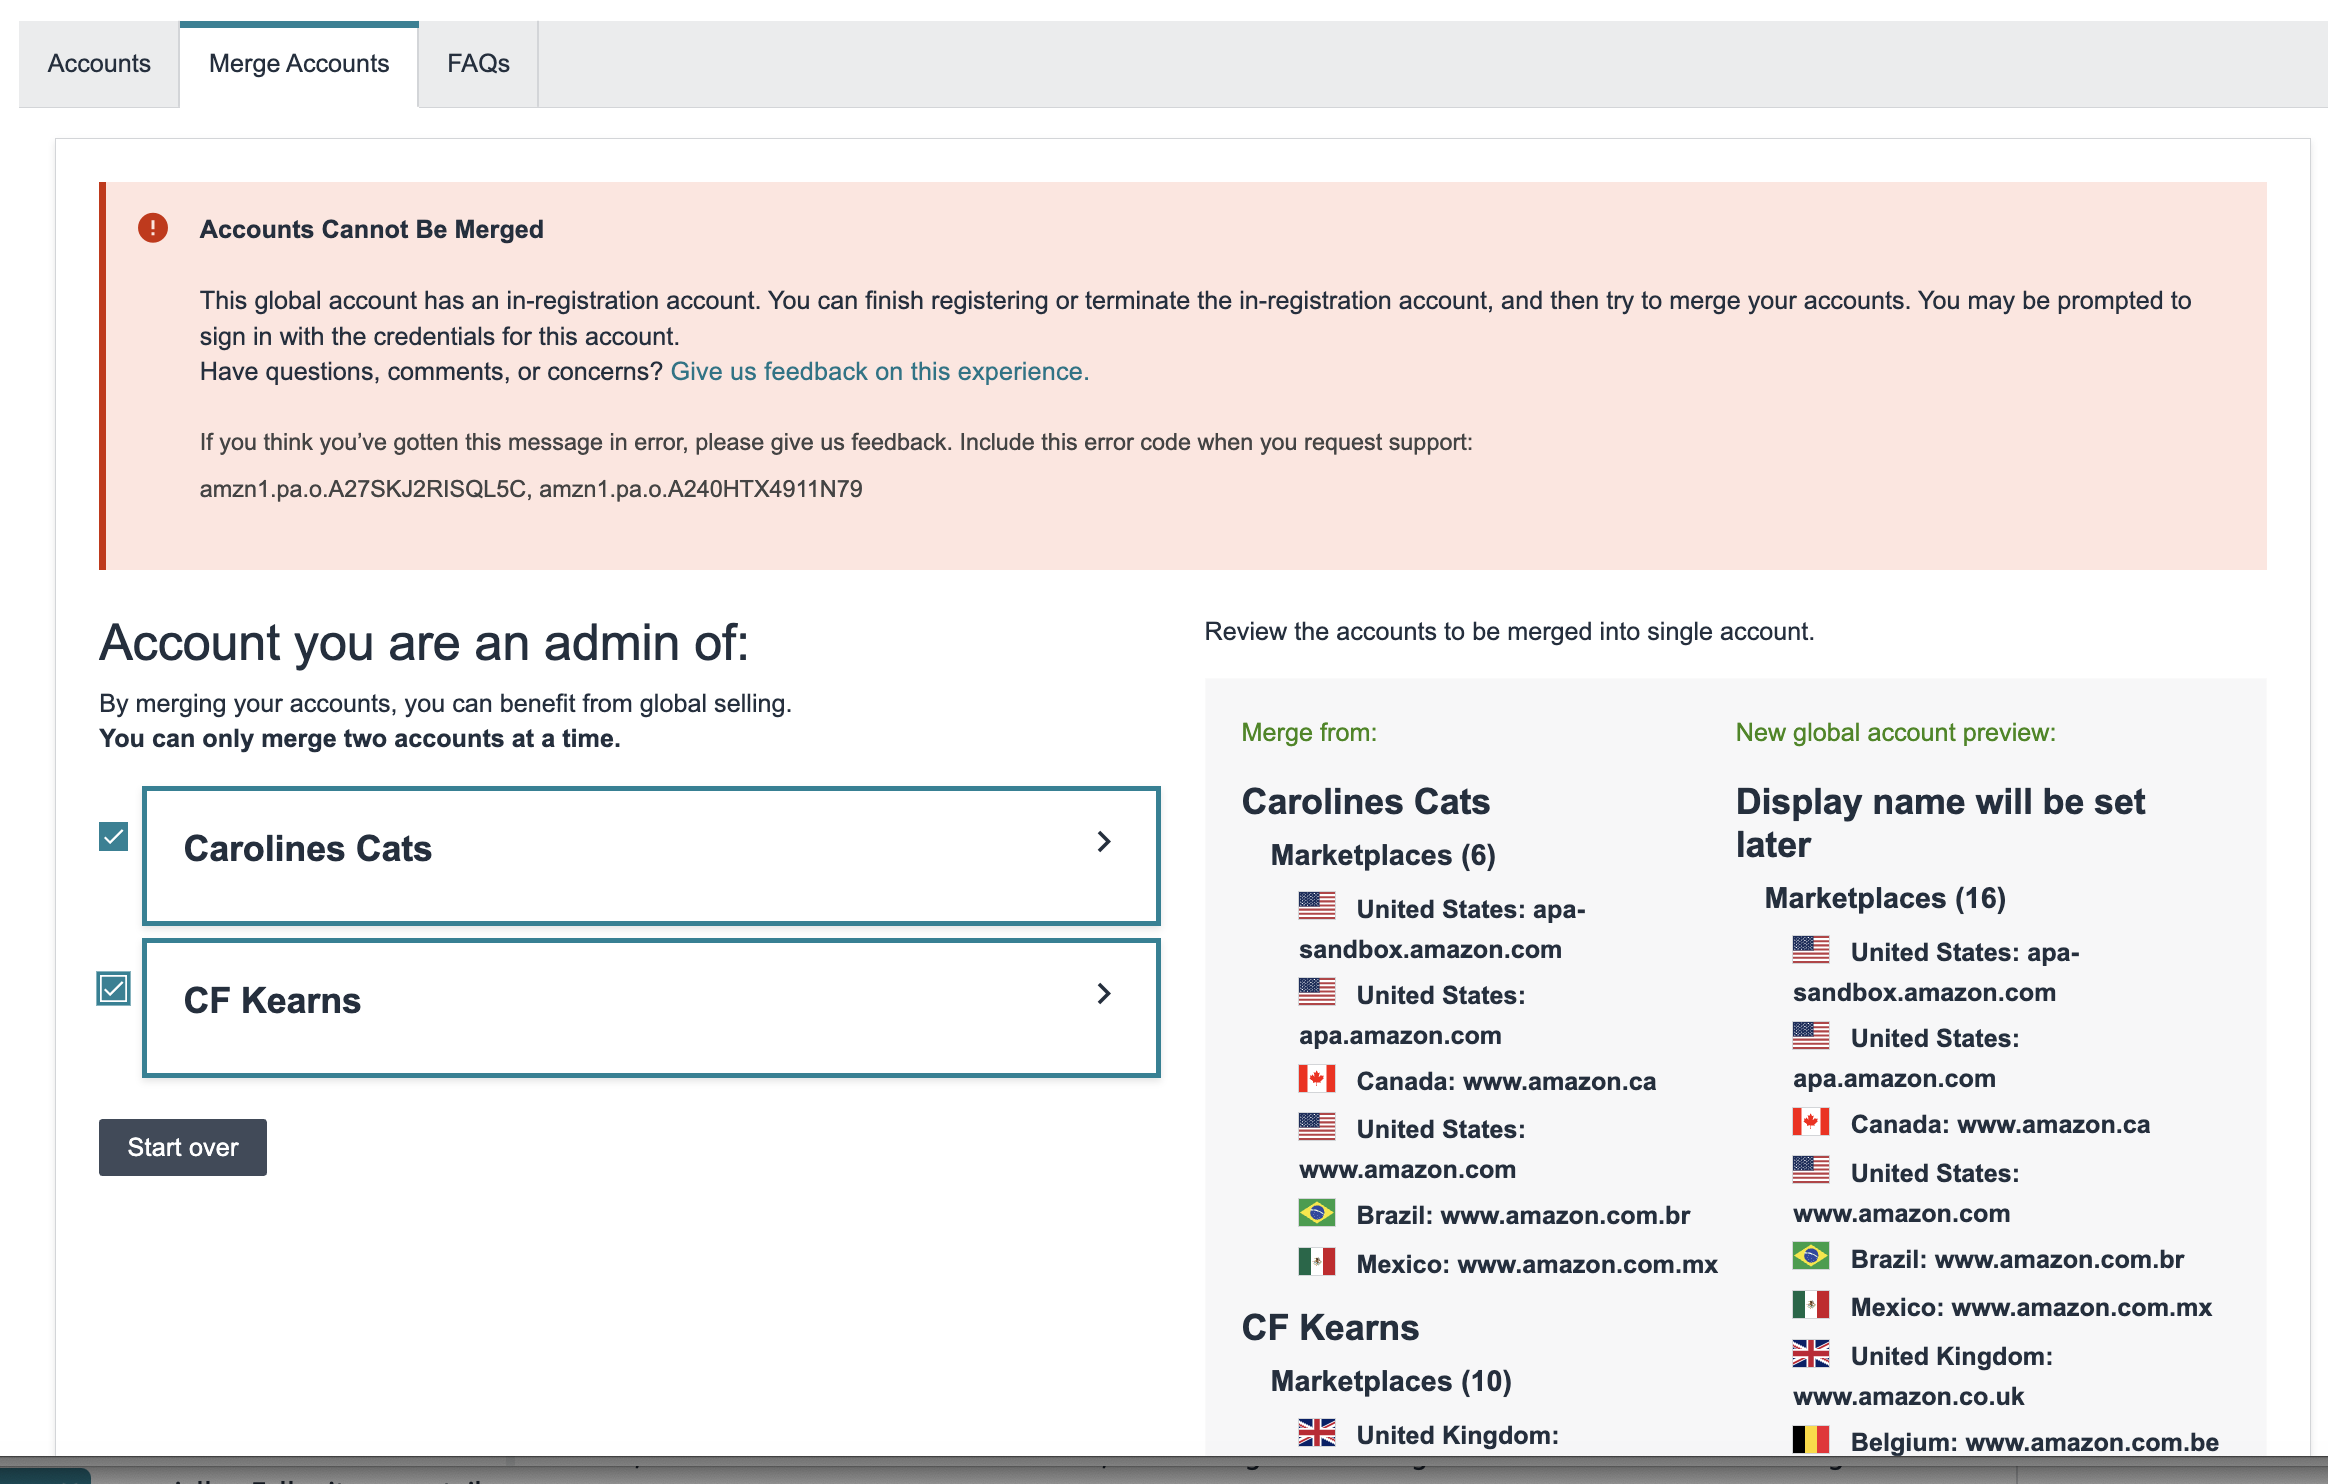The width and height of the screenshot is (2328, 1484).
Task: Click Brazil flag in global account preview
Action: [x=1811, y=1256]
